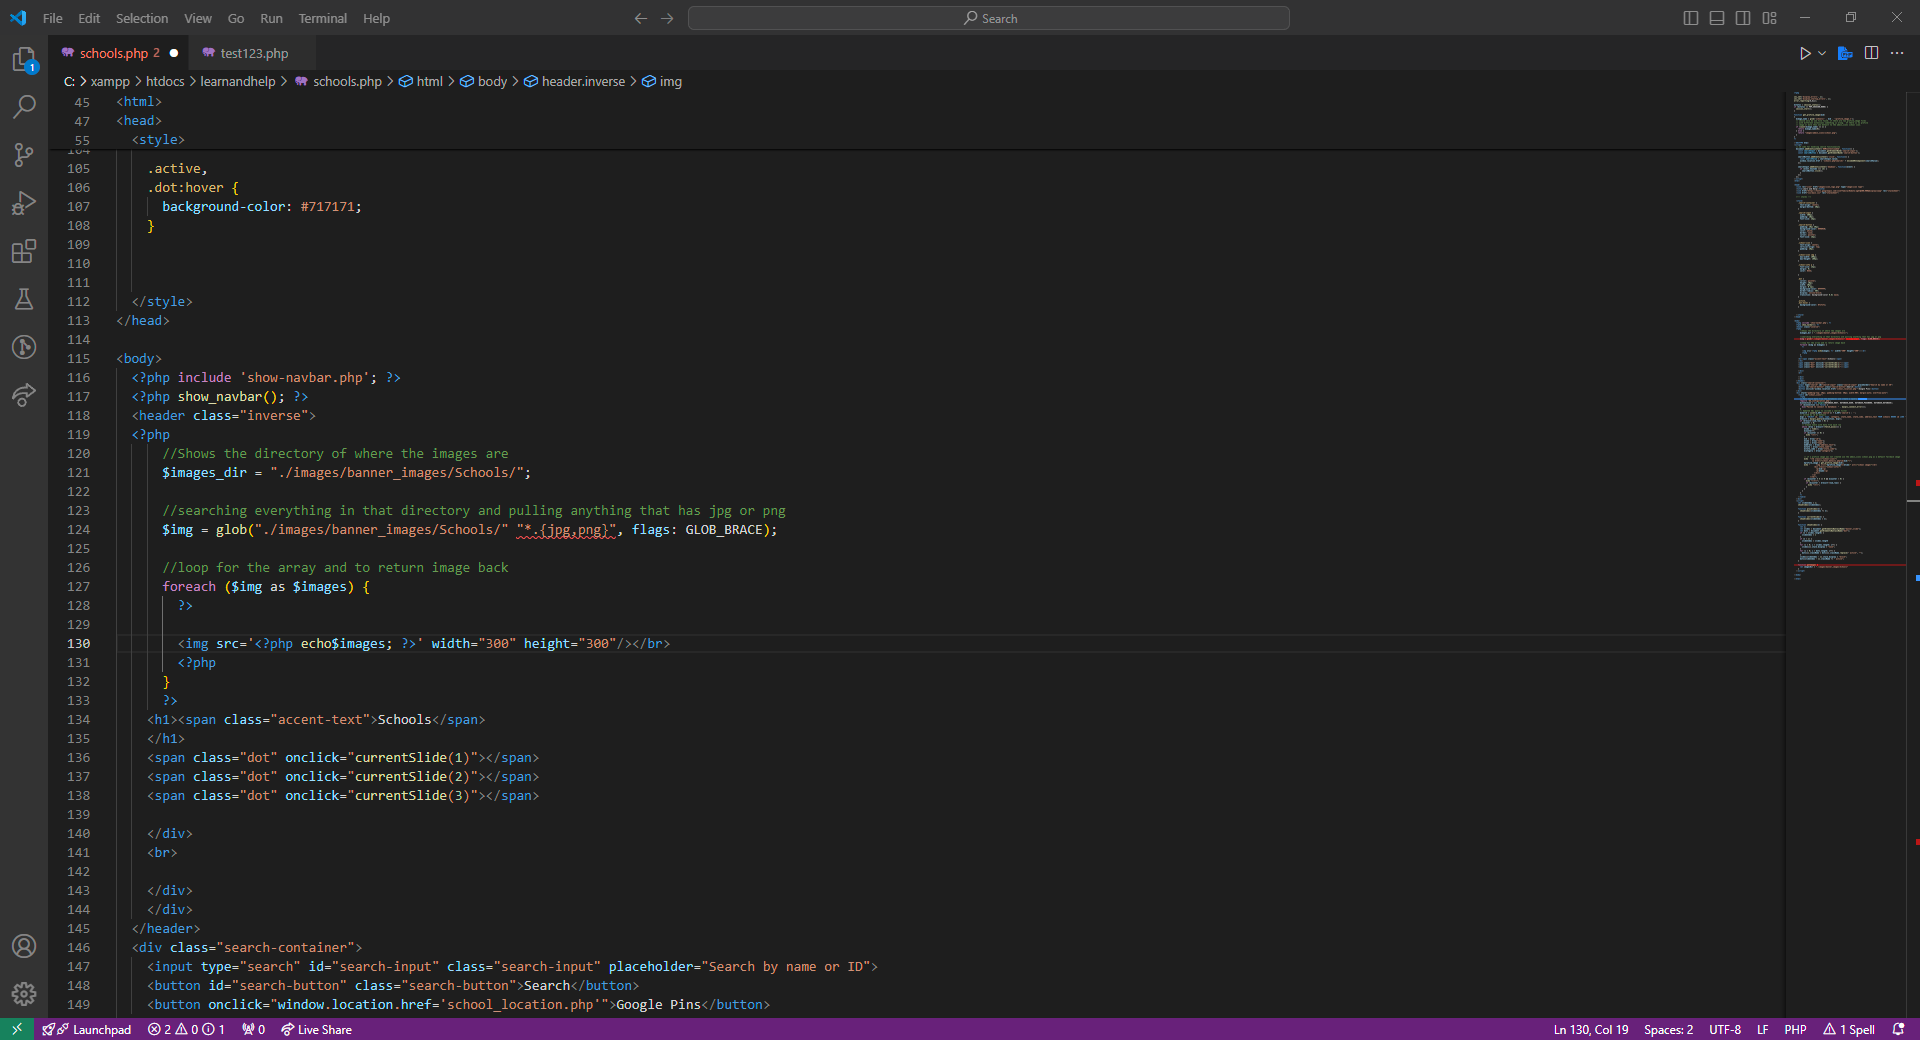Switch to the test123.php tab

(x=254, y=53)
